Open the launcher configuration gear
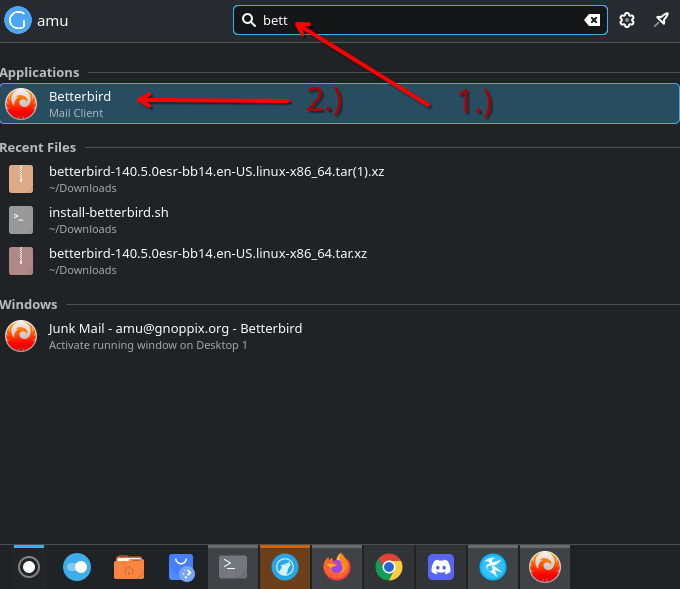This screenshot has height=589, width=680. pyautogui.click(x=627, y=21)
